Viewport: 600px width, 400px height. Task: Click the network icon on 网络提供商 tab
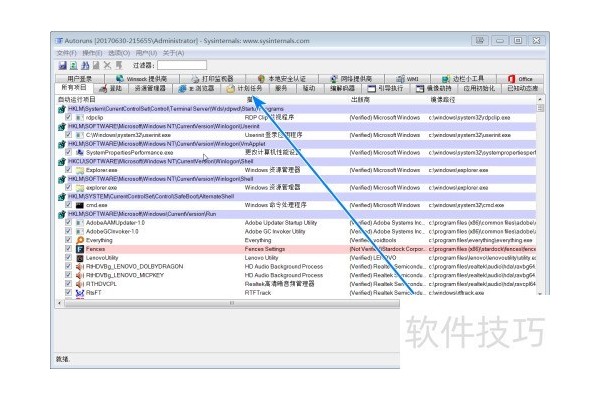point(334,79)
